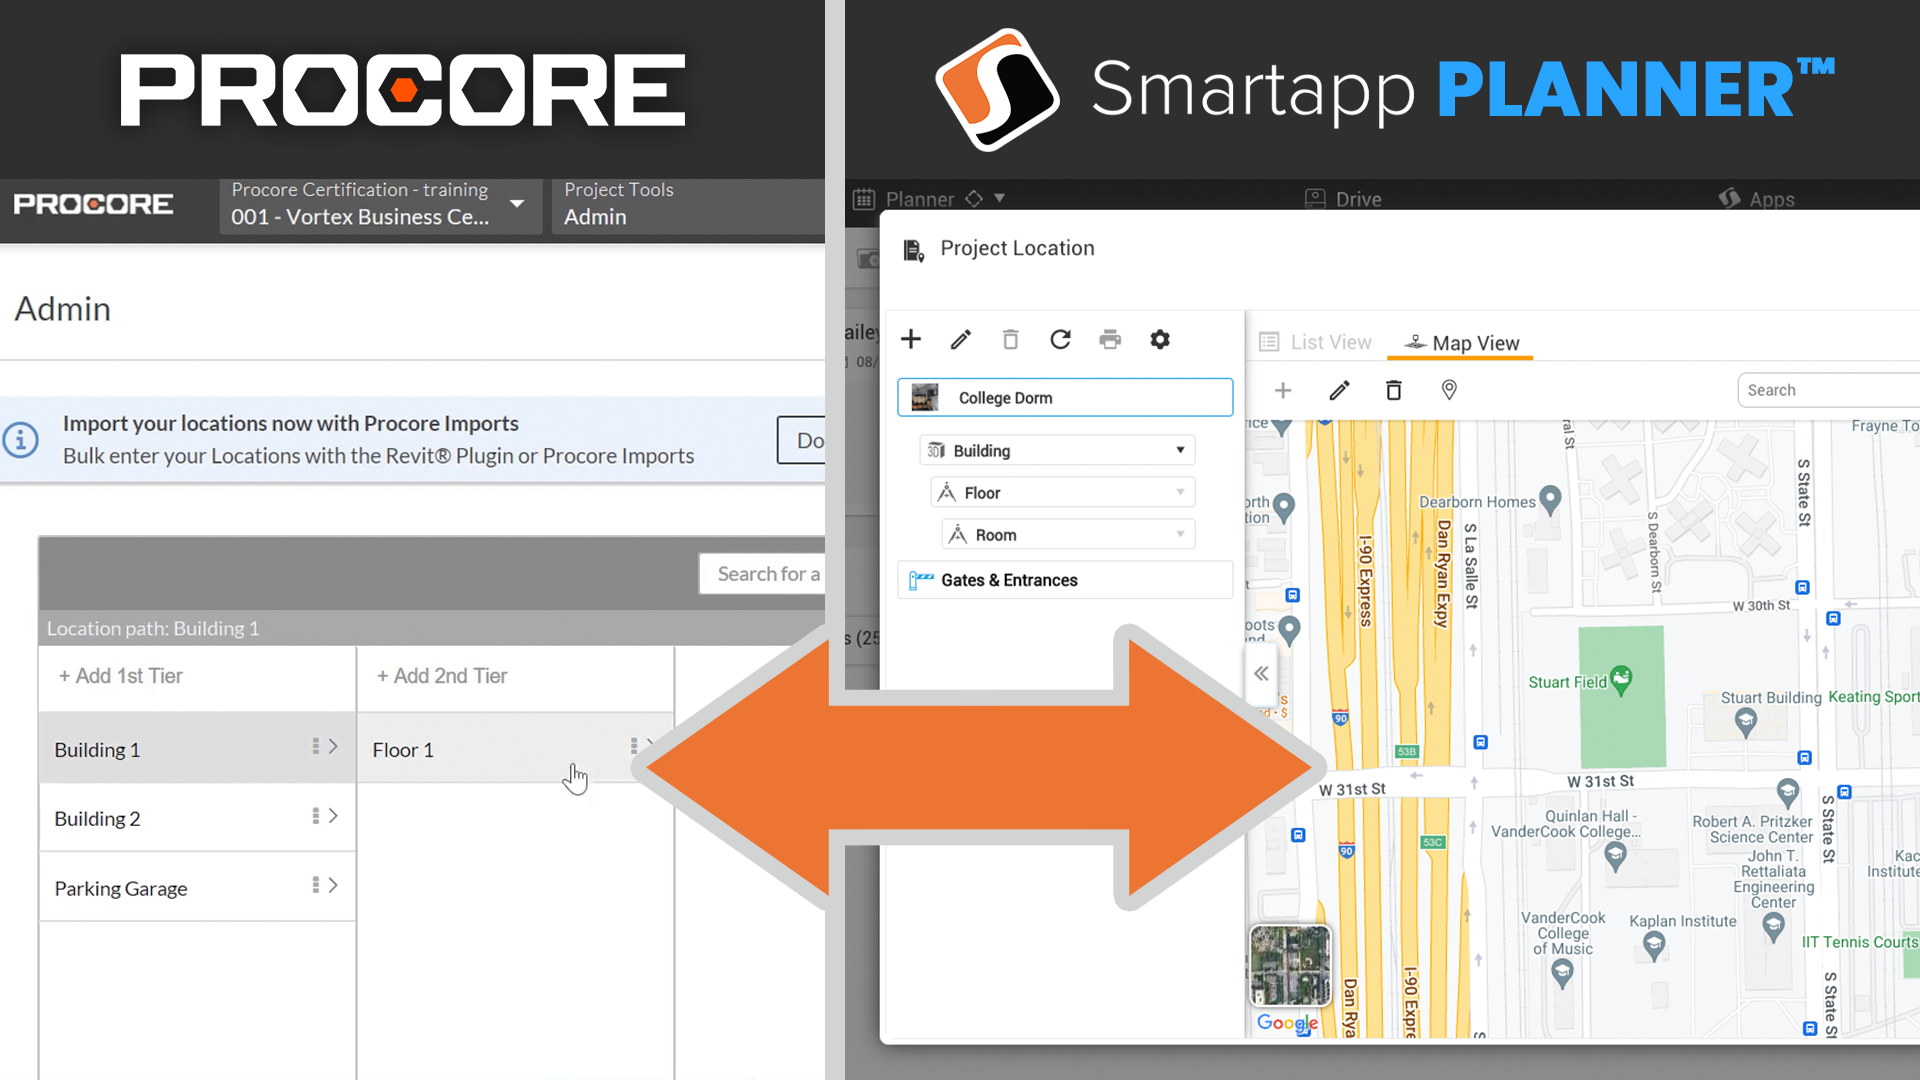
Task: Open Parking Garage options menu dots
Action: tap(316, 885)
